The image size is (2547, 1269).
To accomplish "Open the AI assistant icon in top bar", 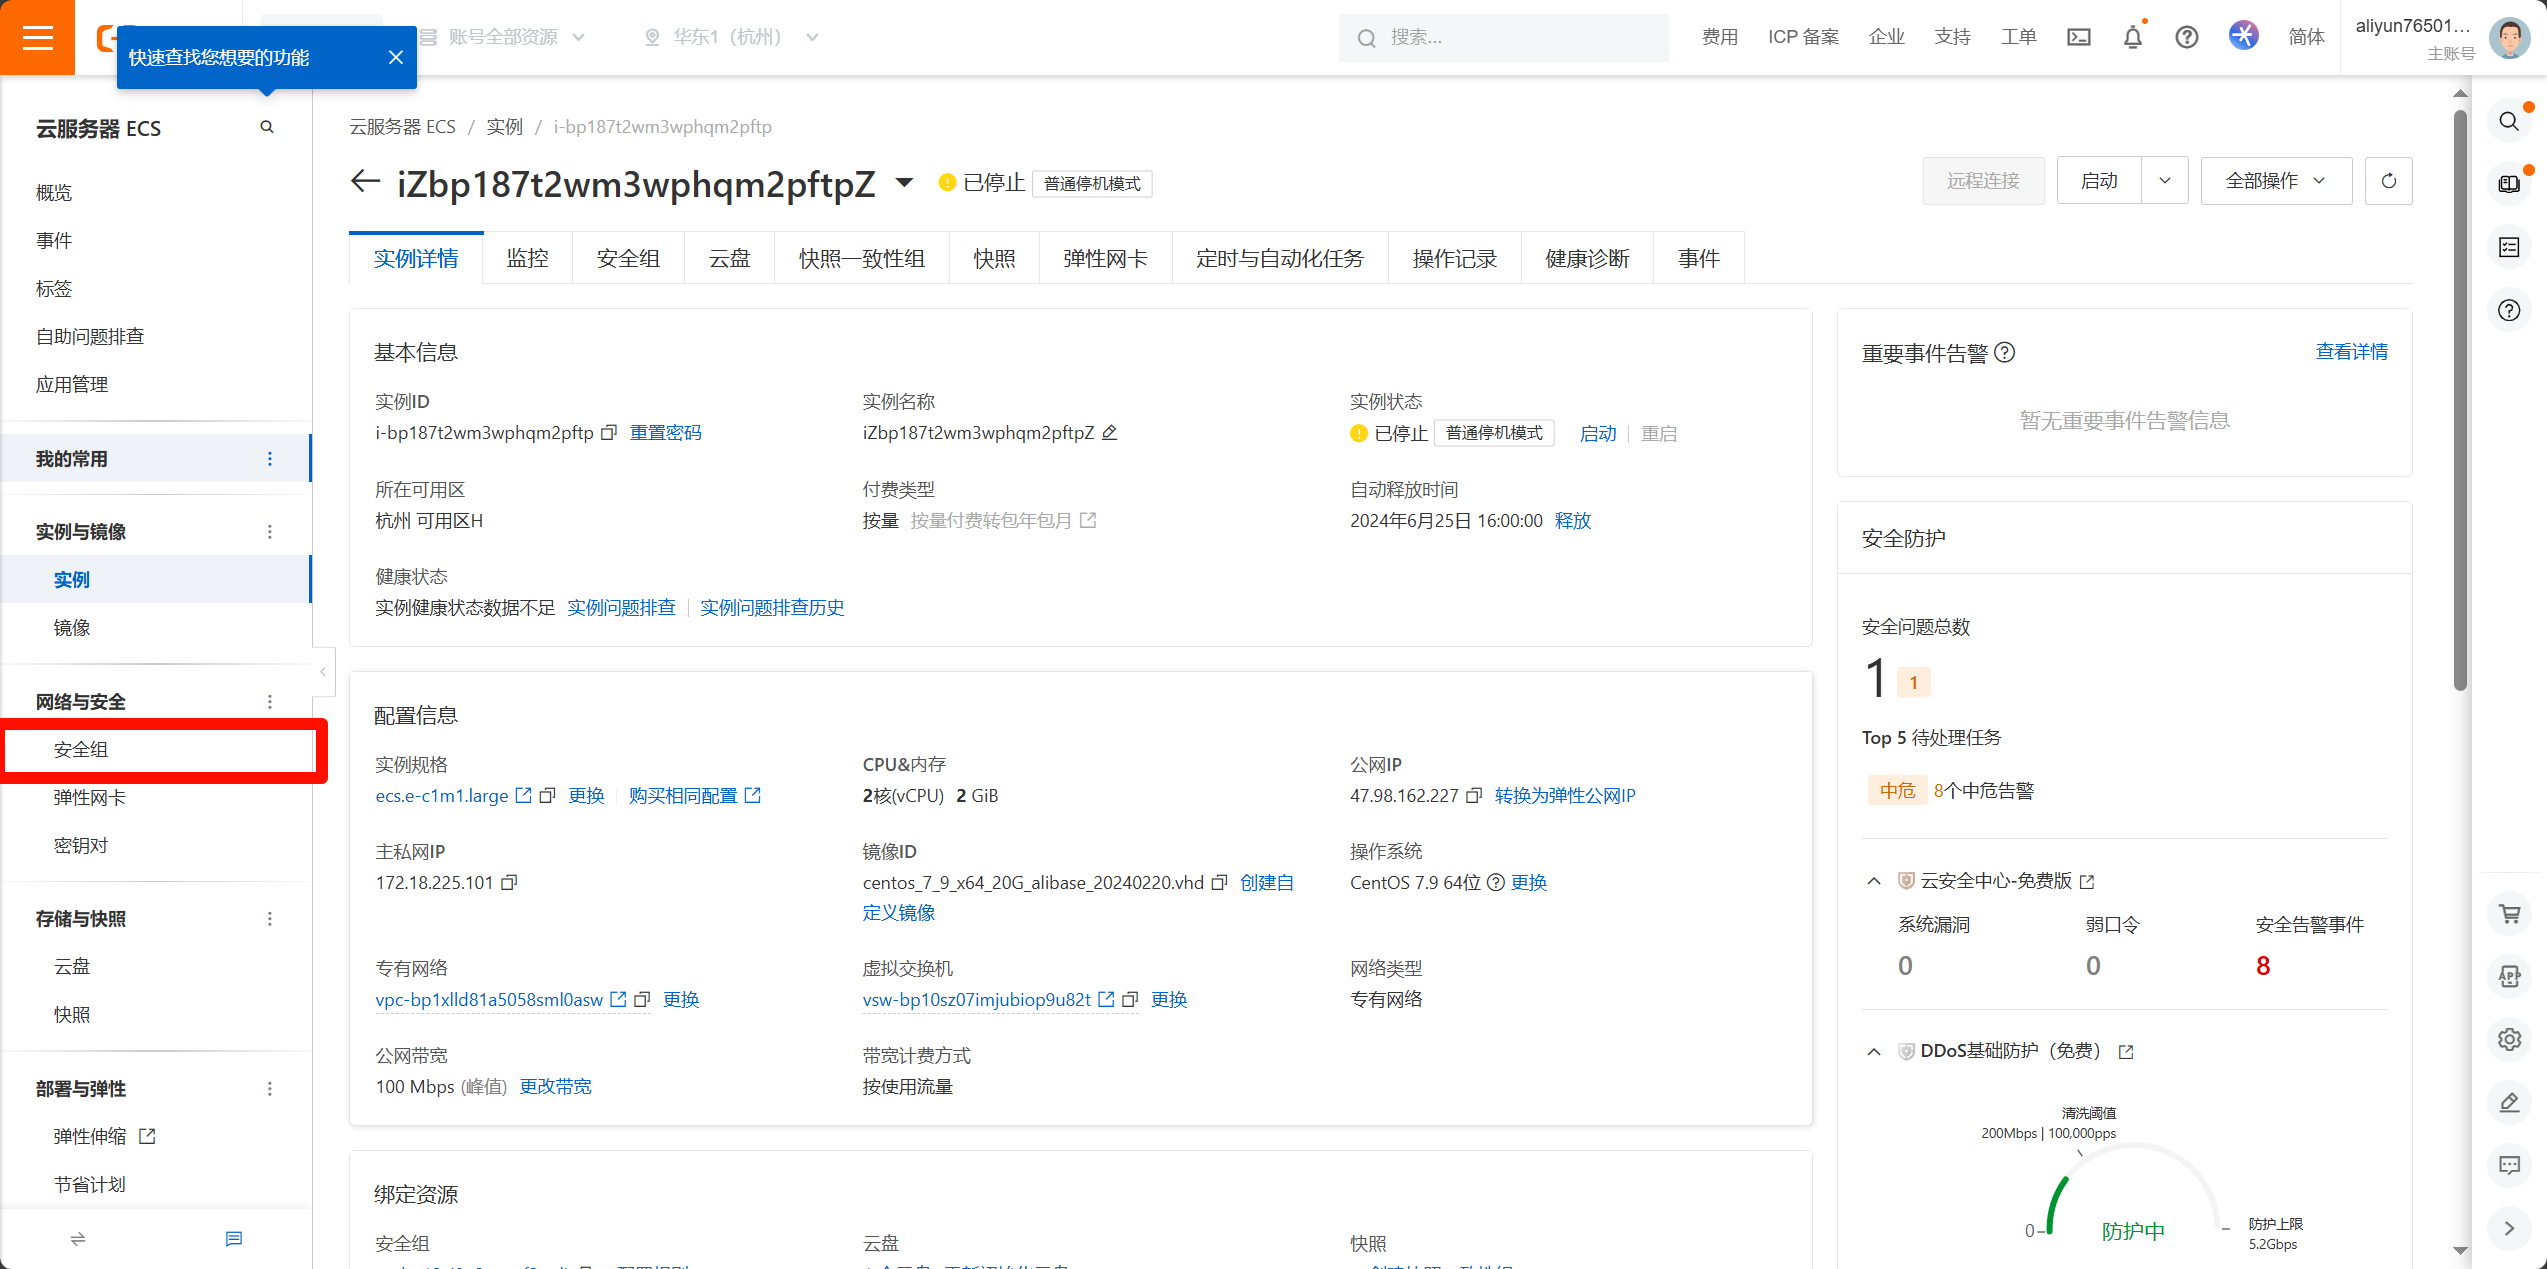I will pos(2244,36).
